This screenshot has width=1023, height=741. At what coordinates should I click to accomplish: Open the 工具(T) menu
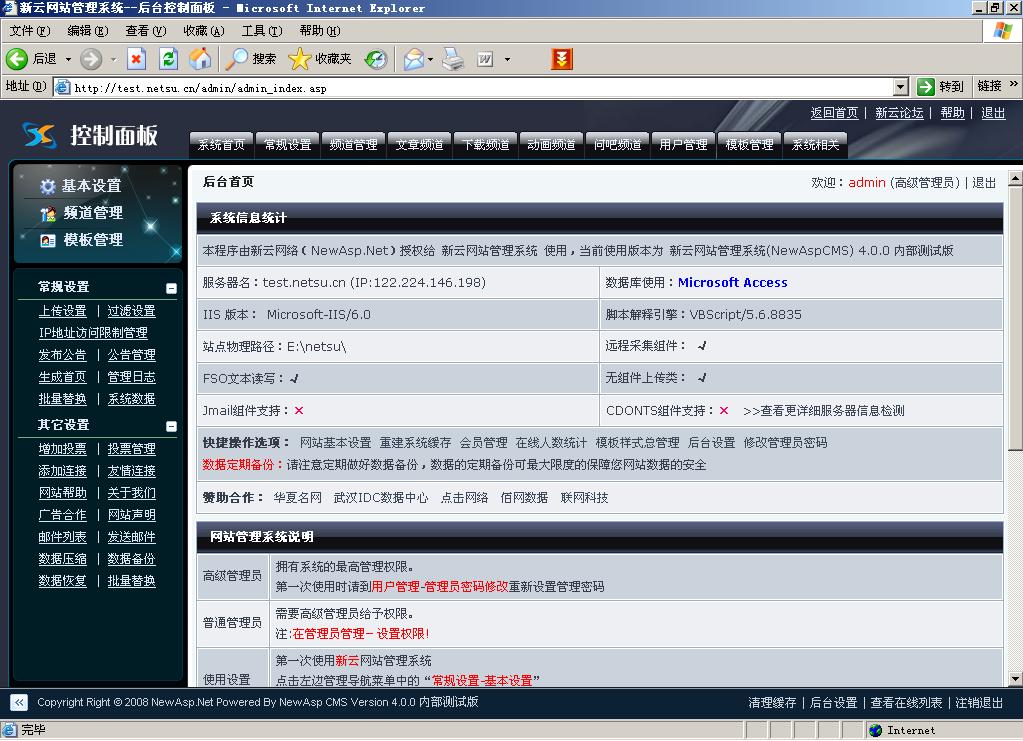[x=262, y=31]
